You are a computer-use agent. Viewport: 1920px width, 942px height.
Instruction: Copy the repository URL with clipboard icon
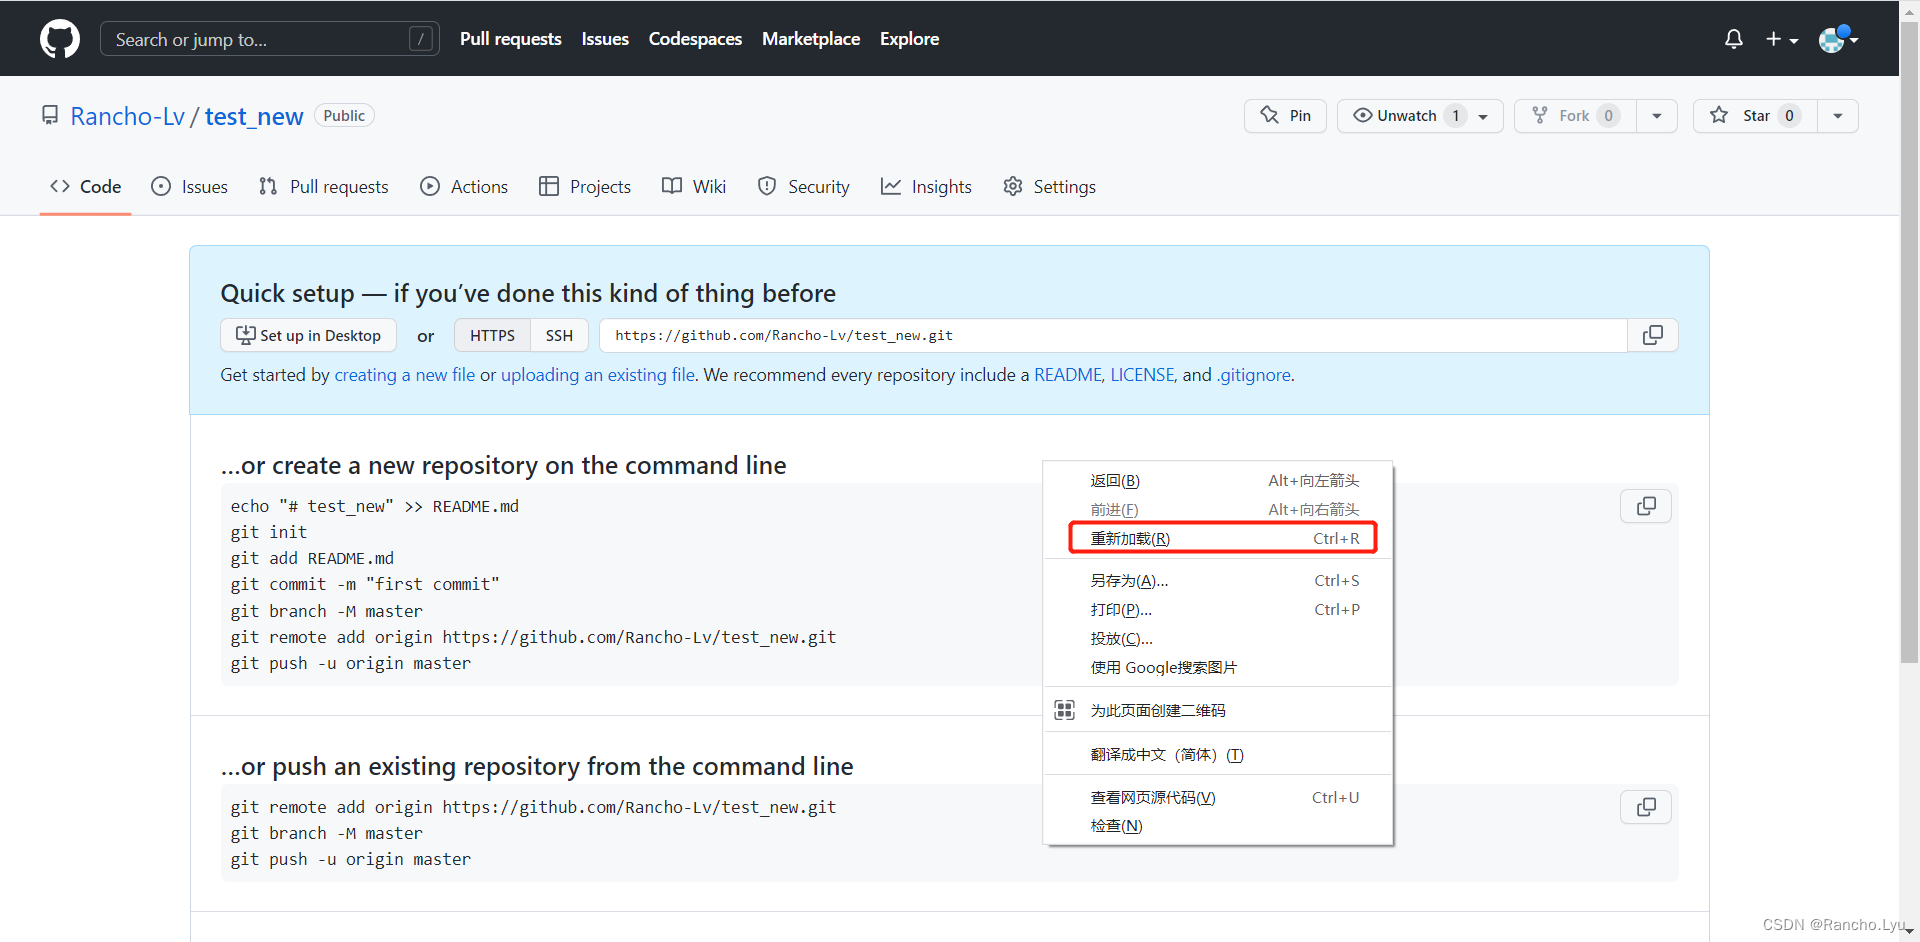point(1653,335)
